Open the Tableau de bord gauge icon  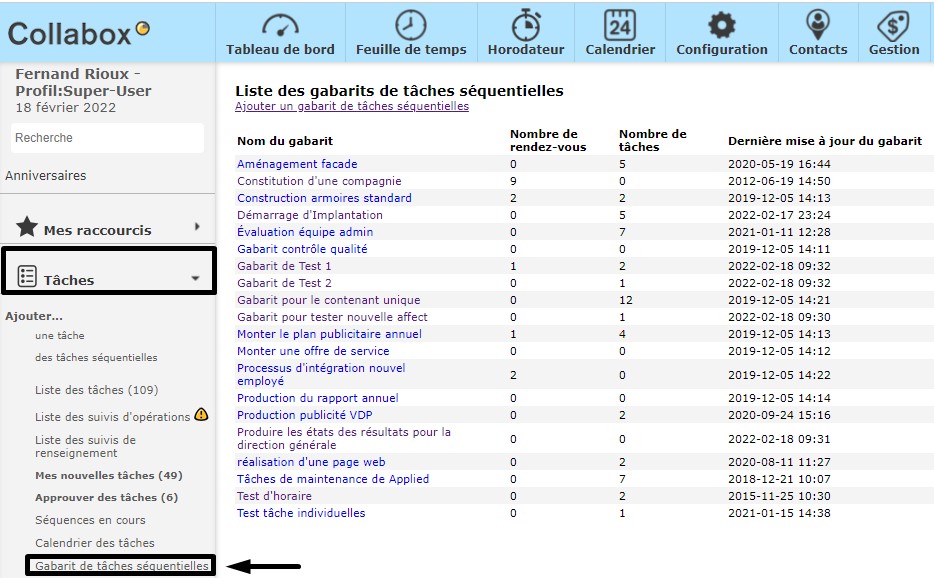coord(280,25)
